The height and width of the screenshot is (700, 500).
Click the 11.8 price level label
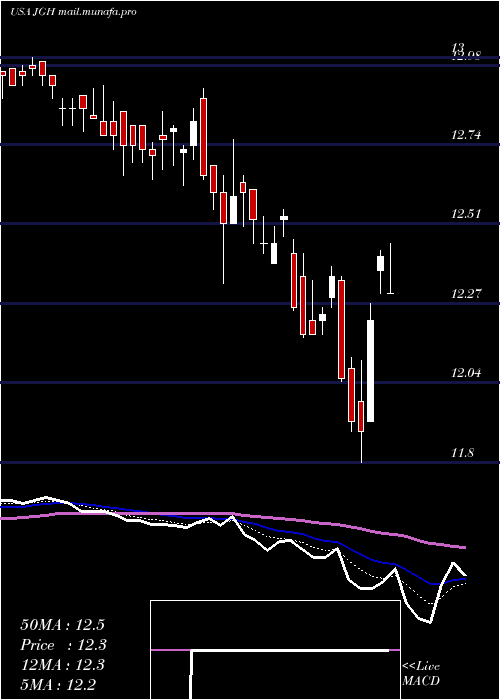[x=462, y=453]
